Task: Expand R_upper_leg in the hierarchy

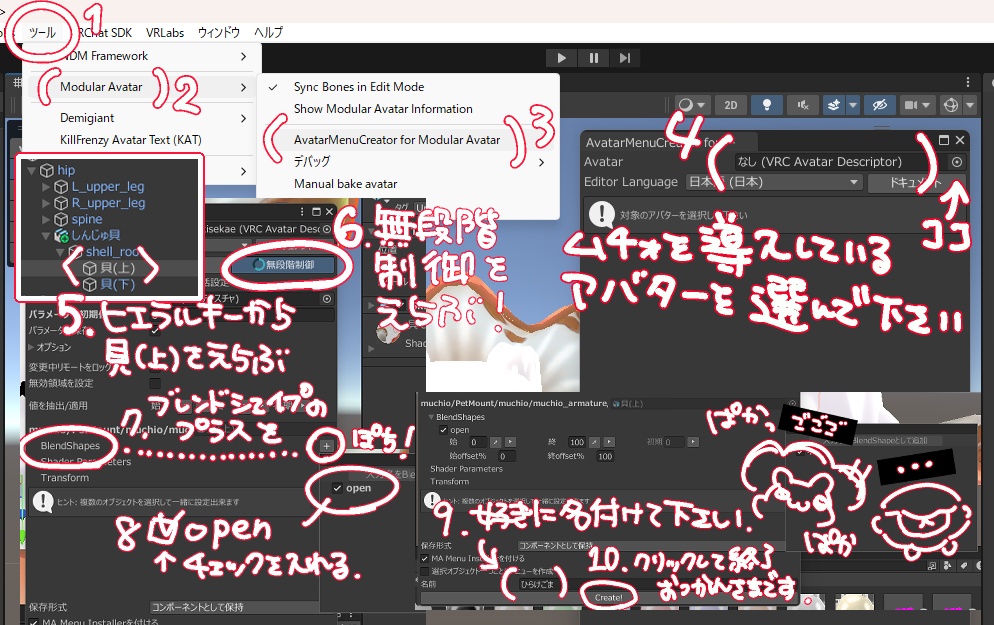Action: click(x=46, y=203)
